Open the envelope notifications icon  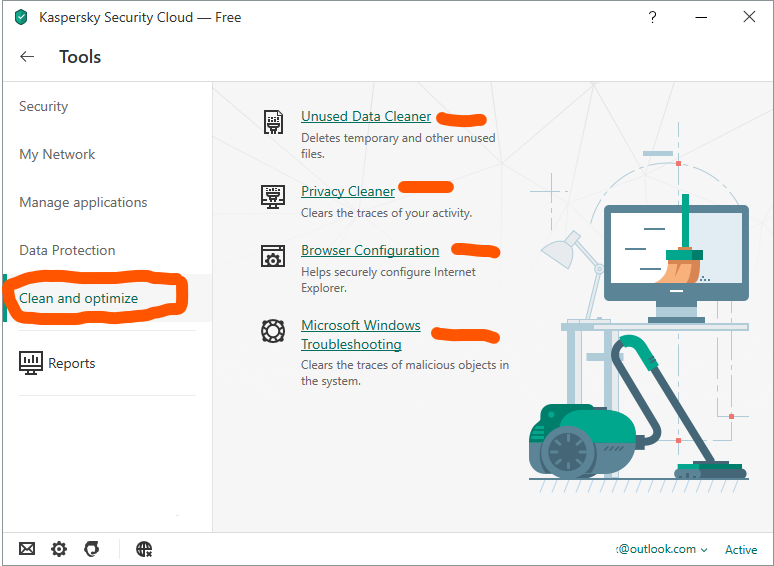pos(27,548)
